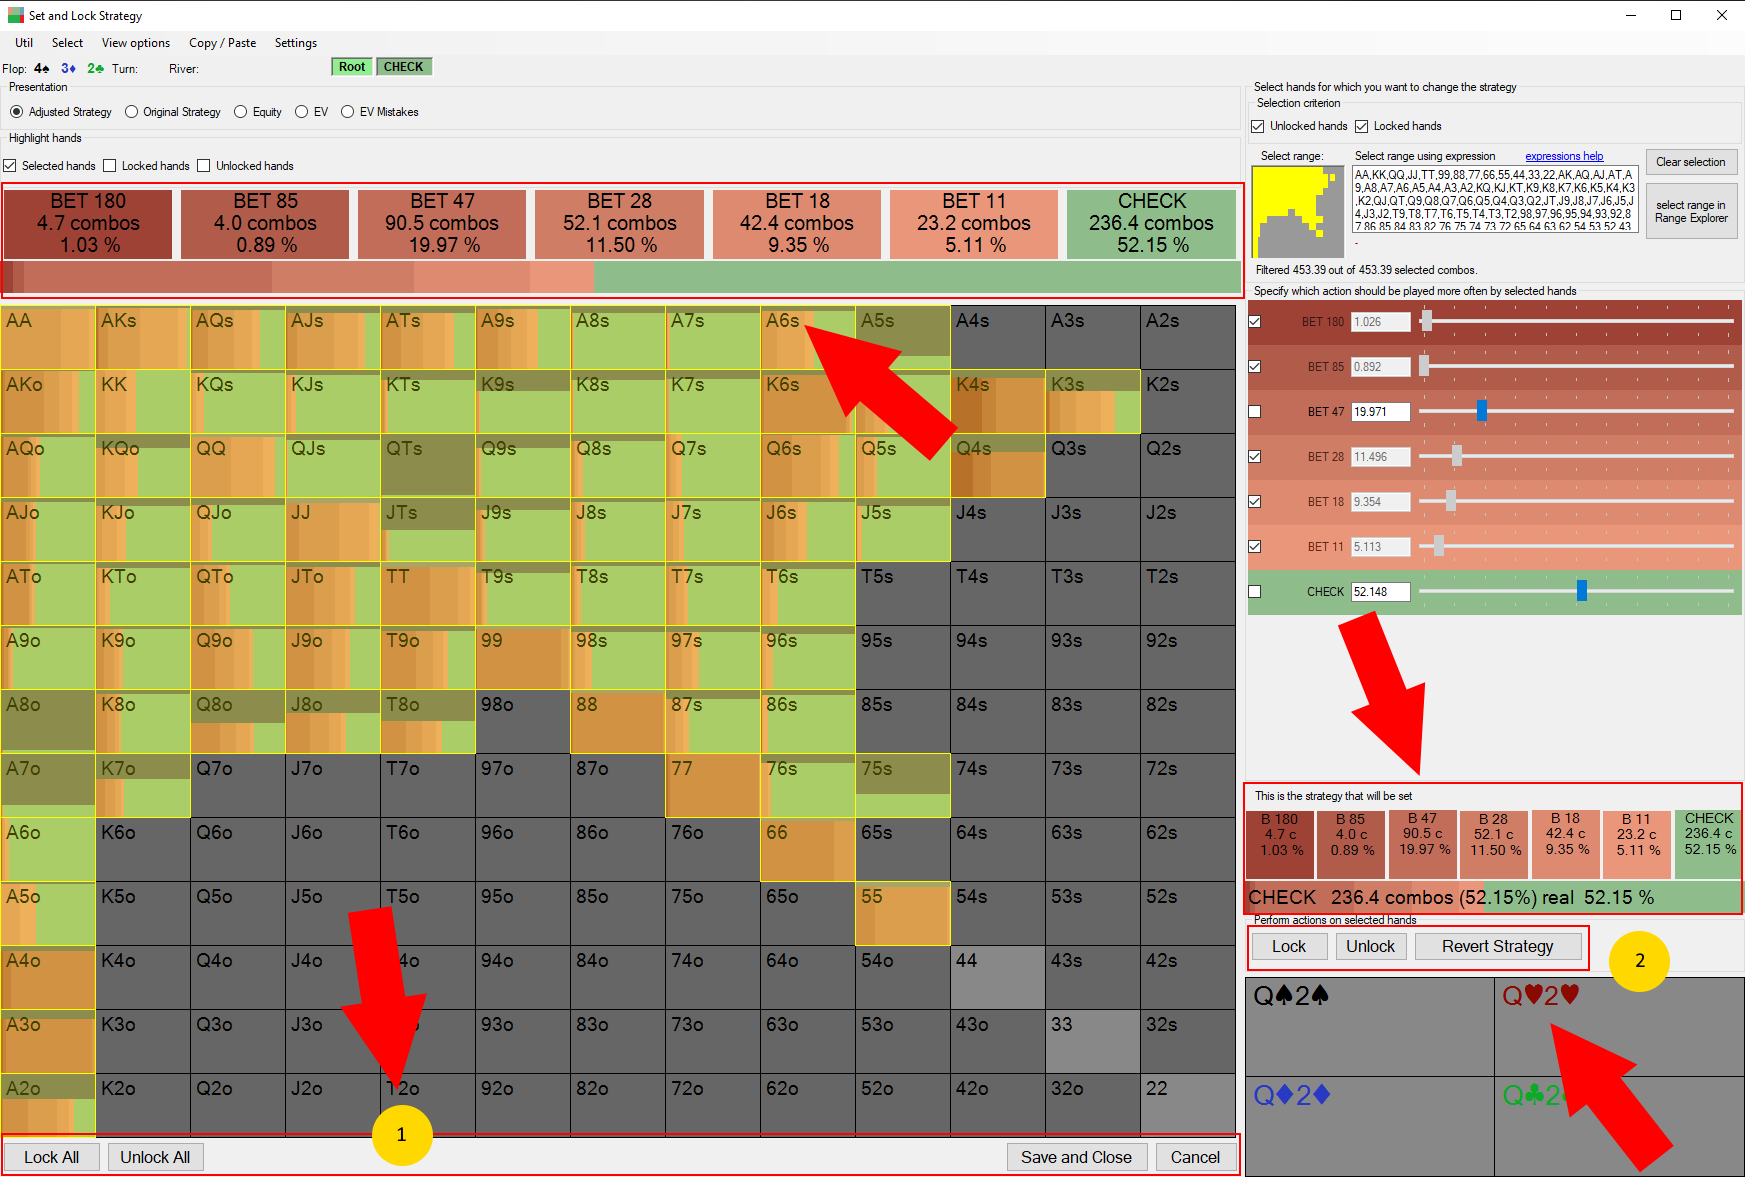The height and width of the screenshot is (1177, 1745).
Task: Toggle the BET 180 row checkbox
Action: [1255, 322]
